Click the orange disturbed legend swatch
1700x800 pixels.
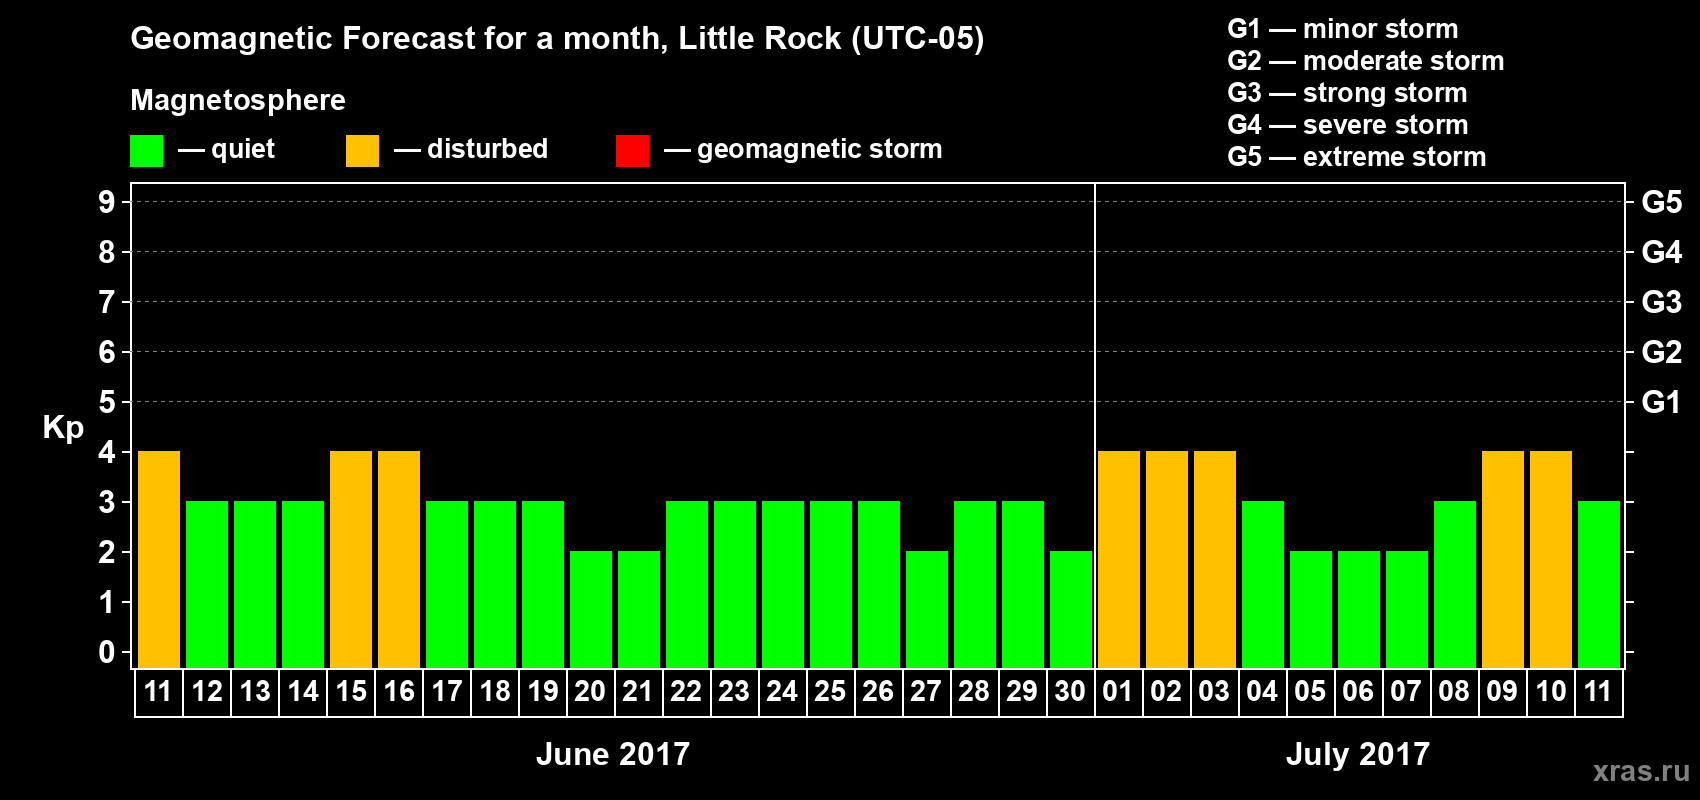click(x=362, y=151)
